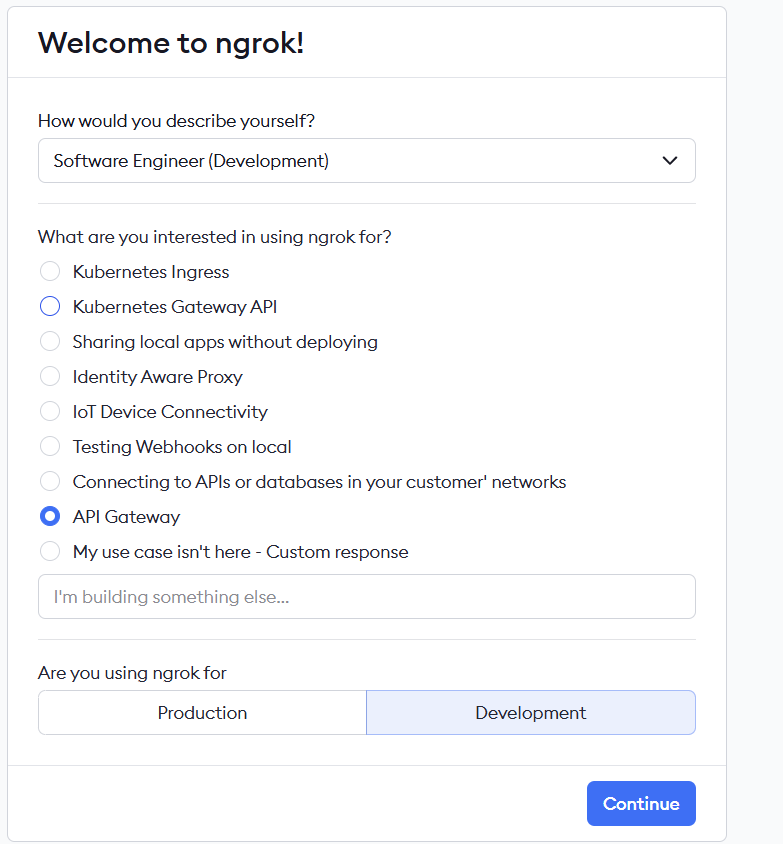Select 'Connecting to APIs or databases' option
The image size is (783, 844).
[50, 482]
